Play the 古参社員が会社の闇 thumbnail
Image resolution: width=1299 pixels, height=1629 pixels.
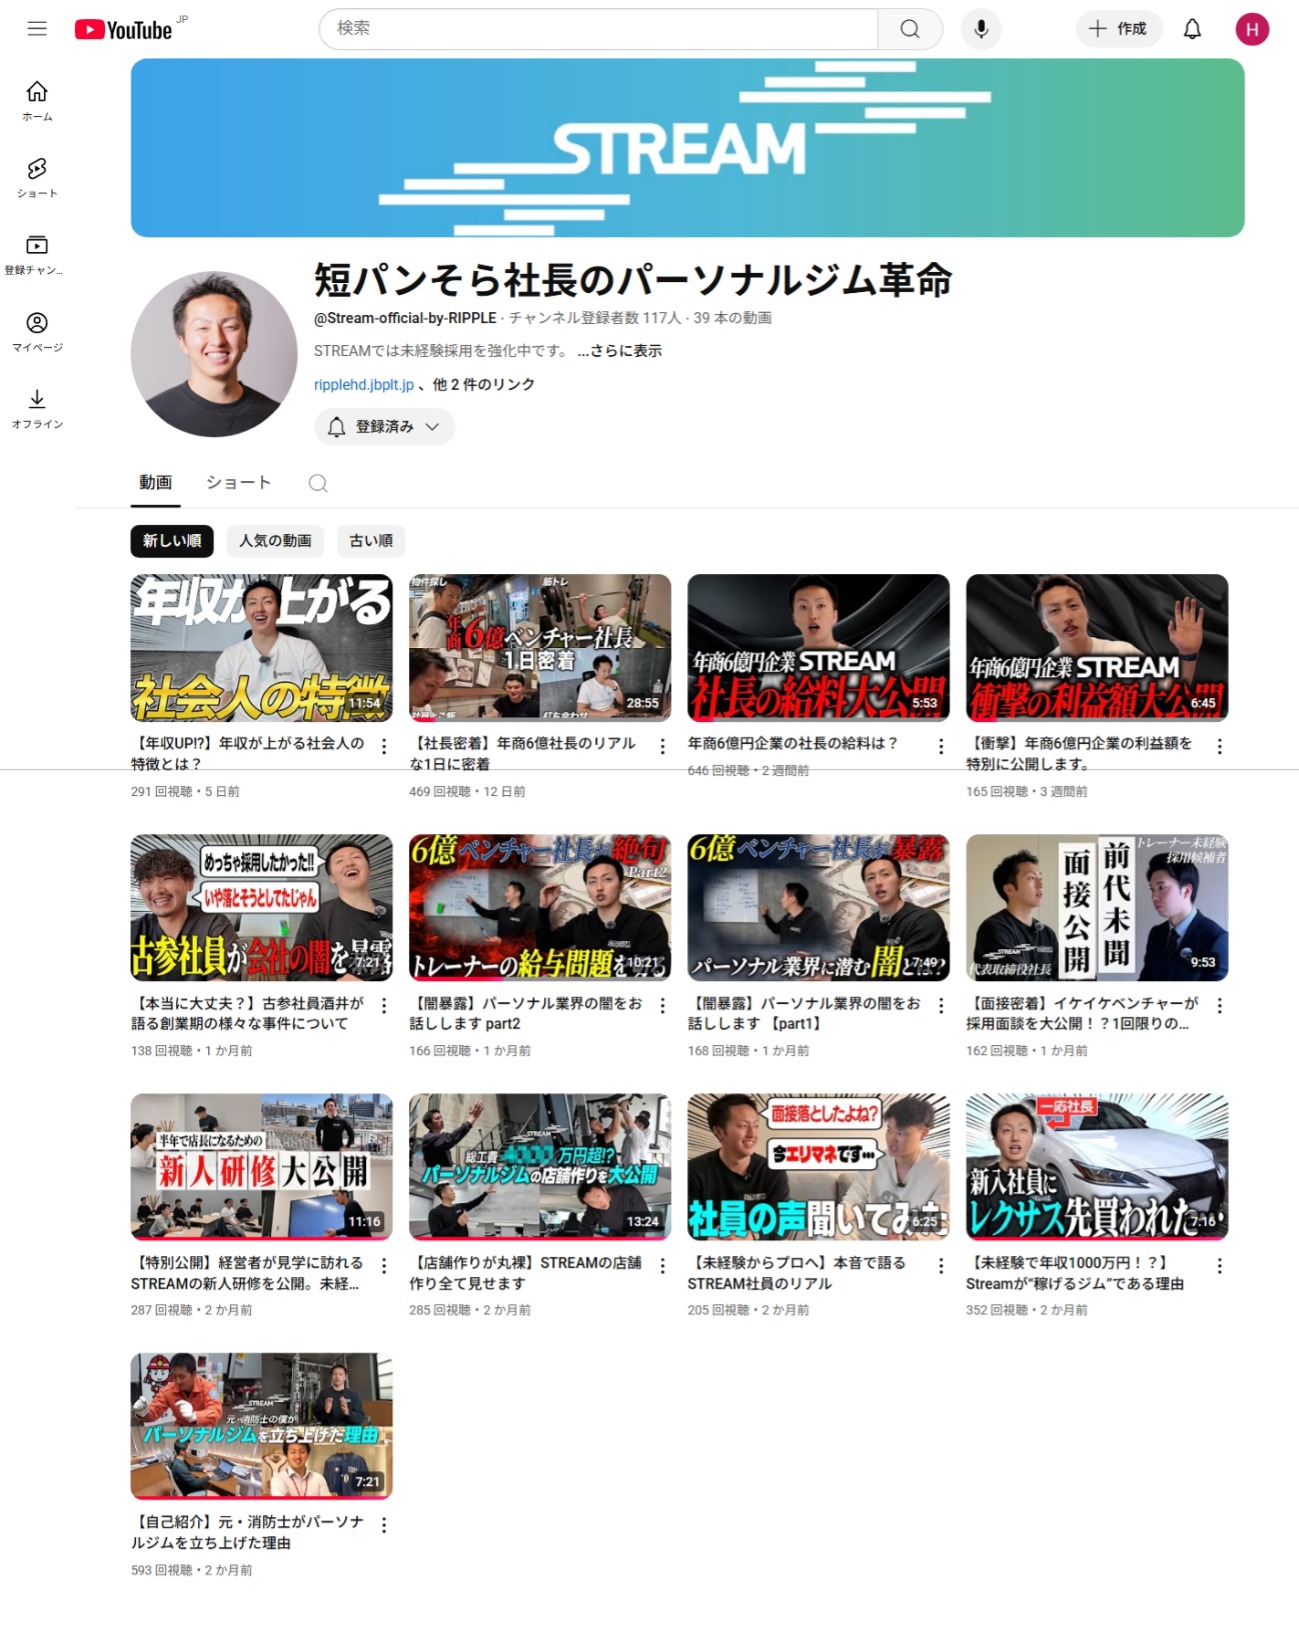pyautogui.click(x=262, y=908)
